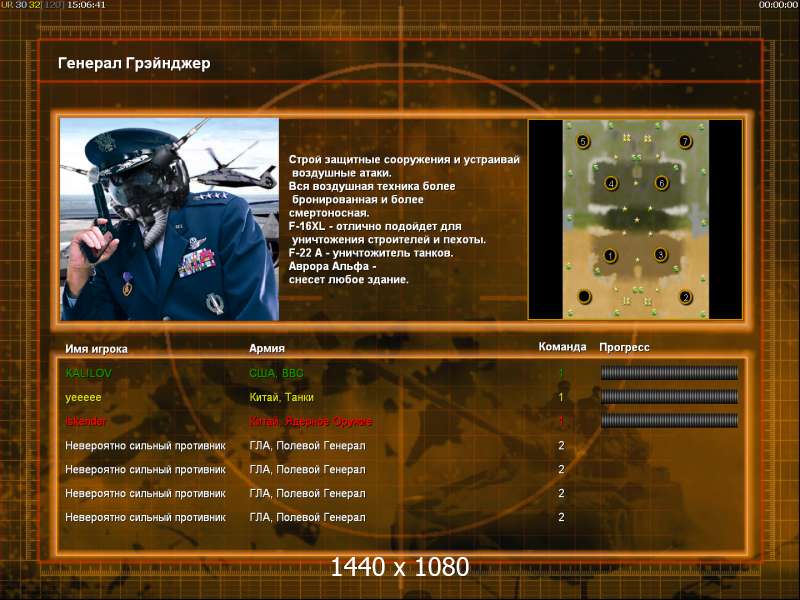Select start position marker 3 on minimap
Viewport: 800px width, 600px height.
point(660,254)
